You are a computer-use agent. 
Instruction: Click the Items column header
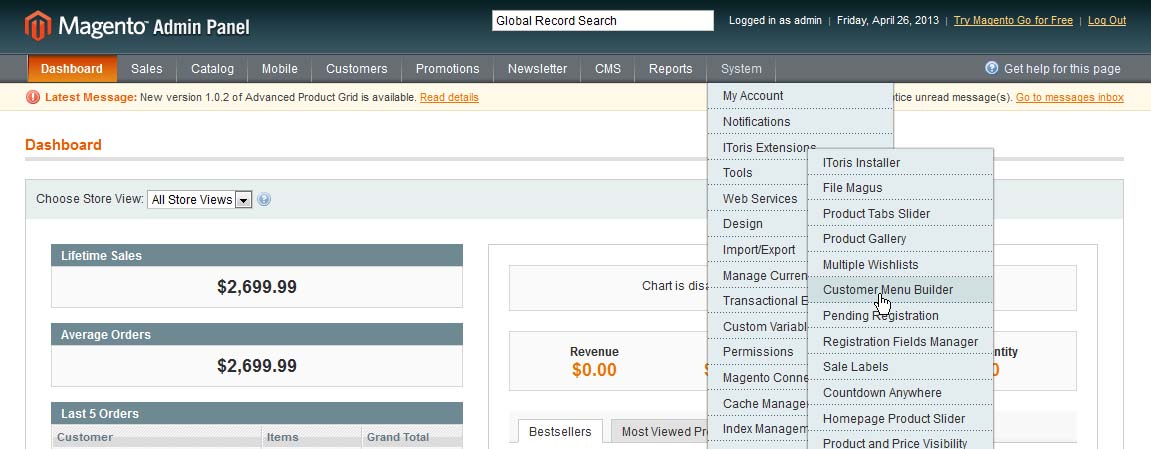pos(312,437)
